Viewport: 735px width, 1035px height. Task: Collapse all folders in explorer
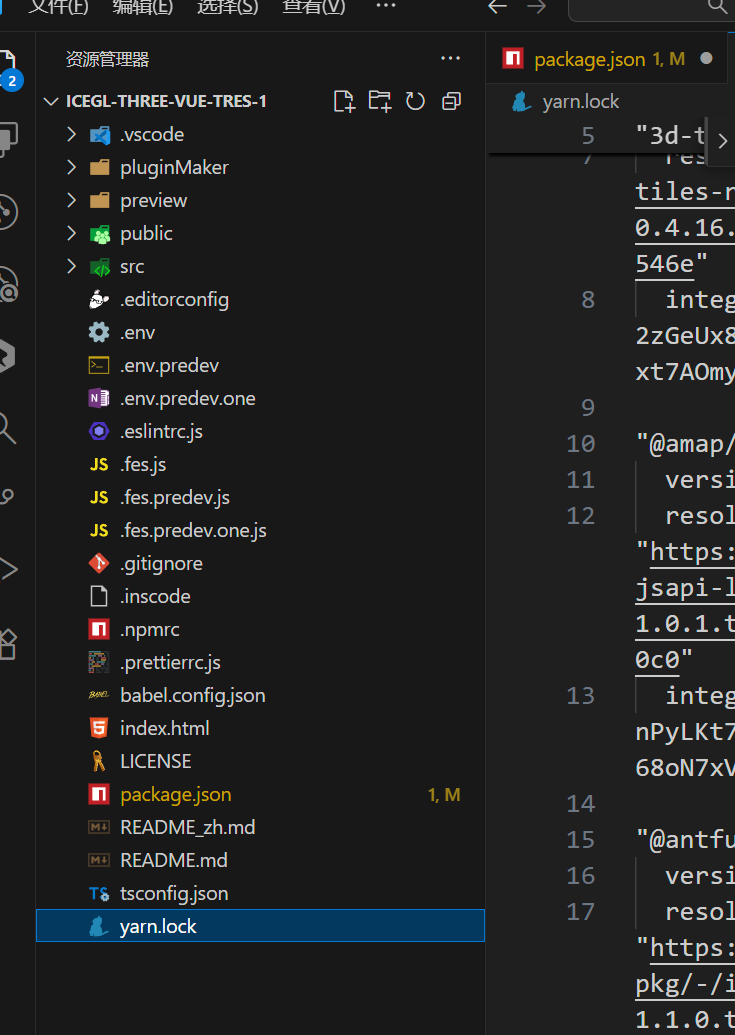point(451,101)
